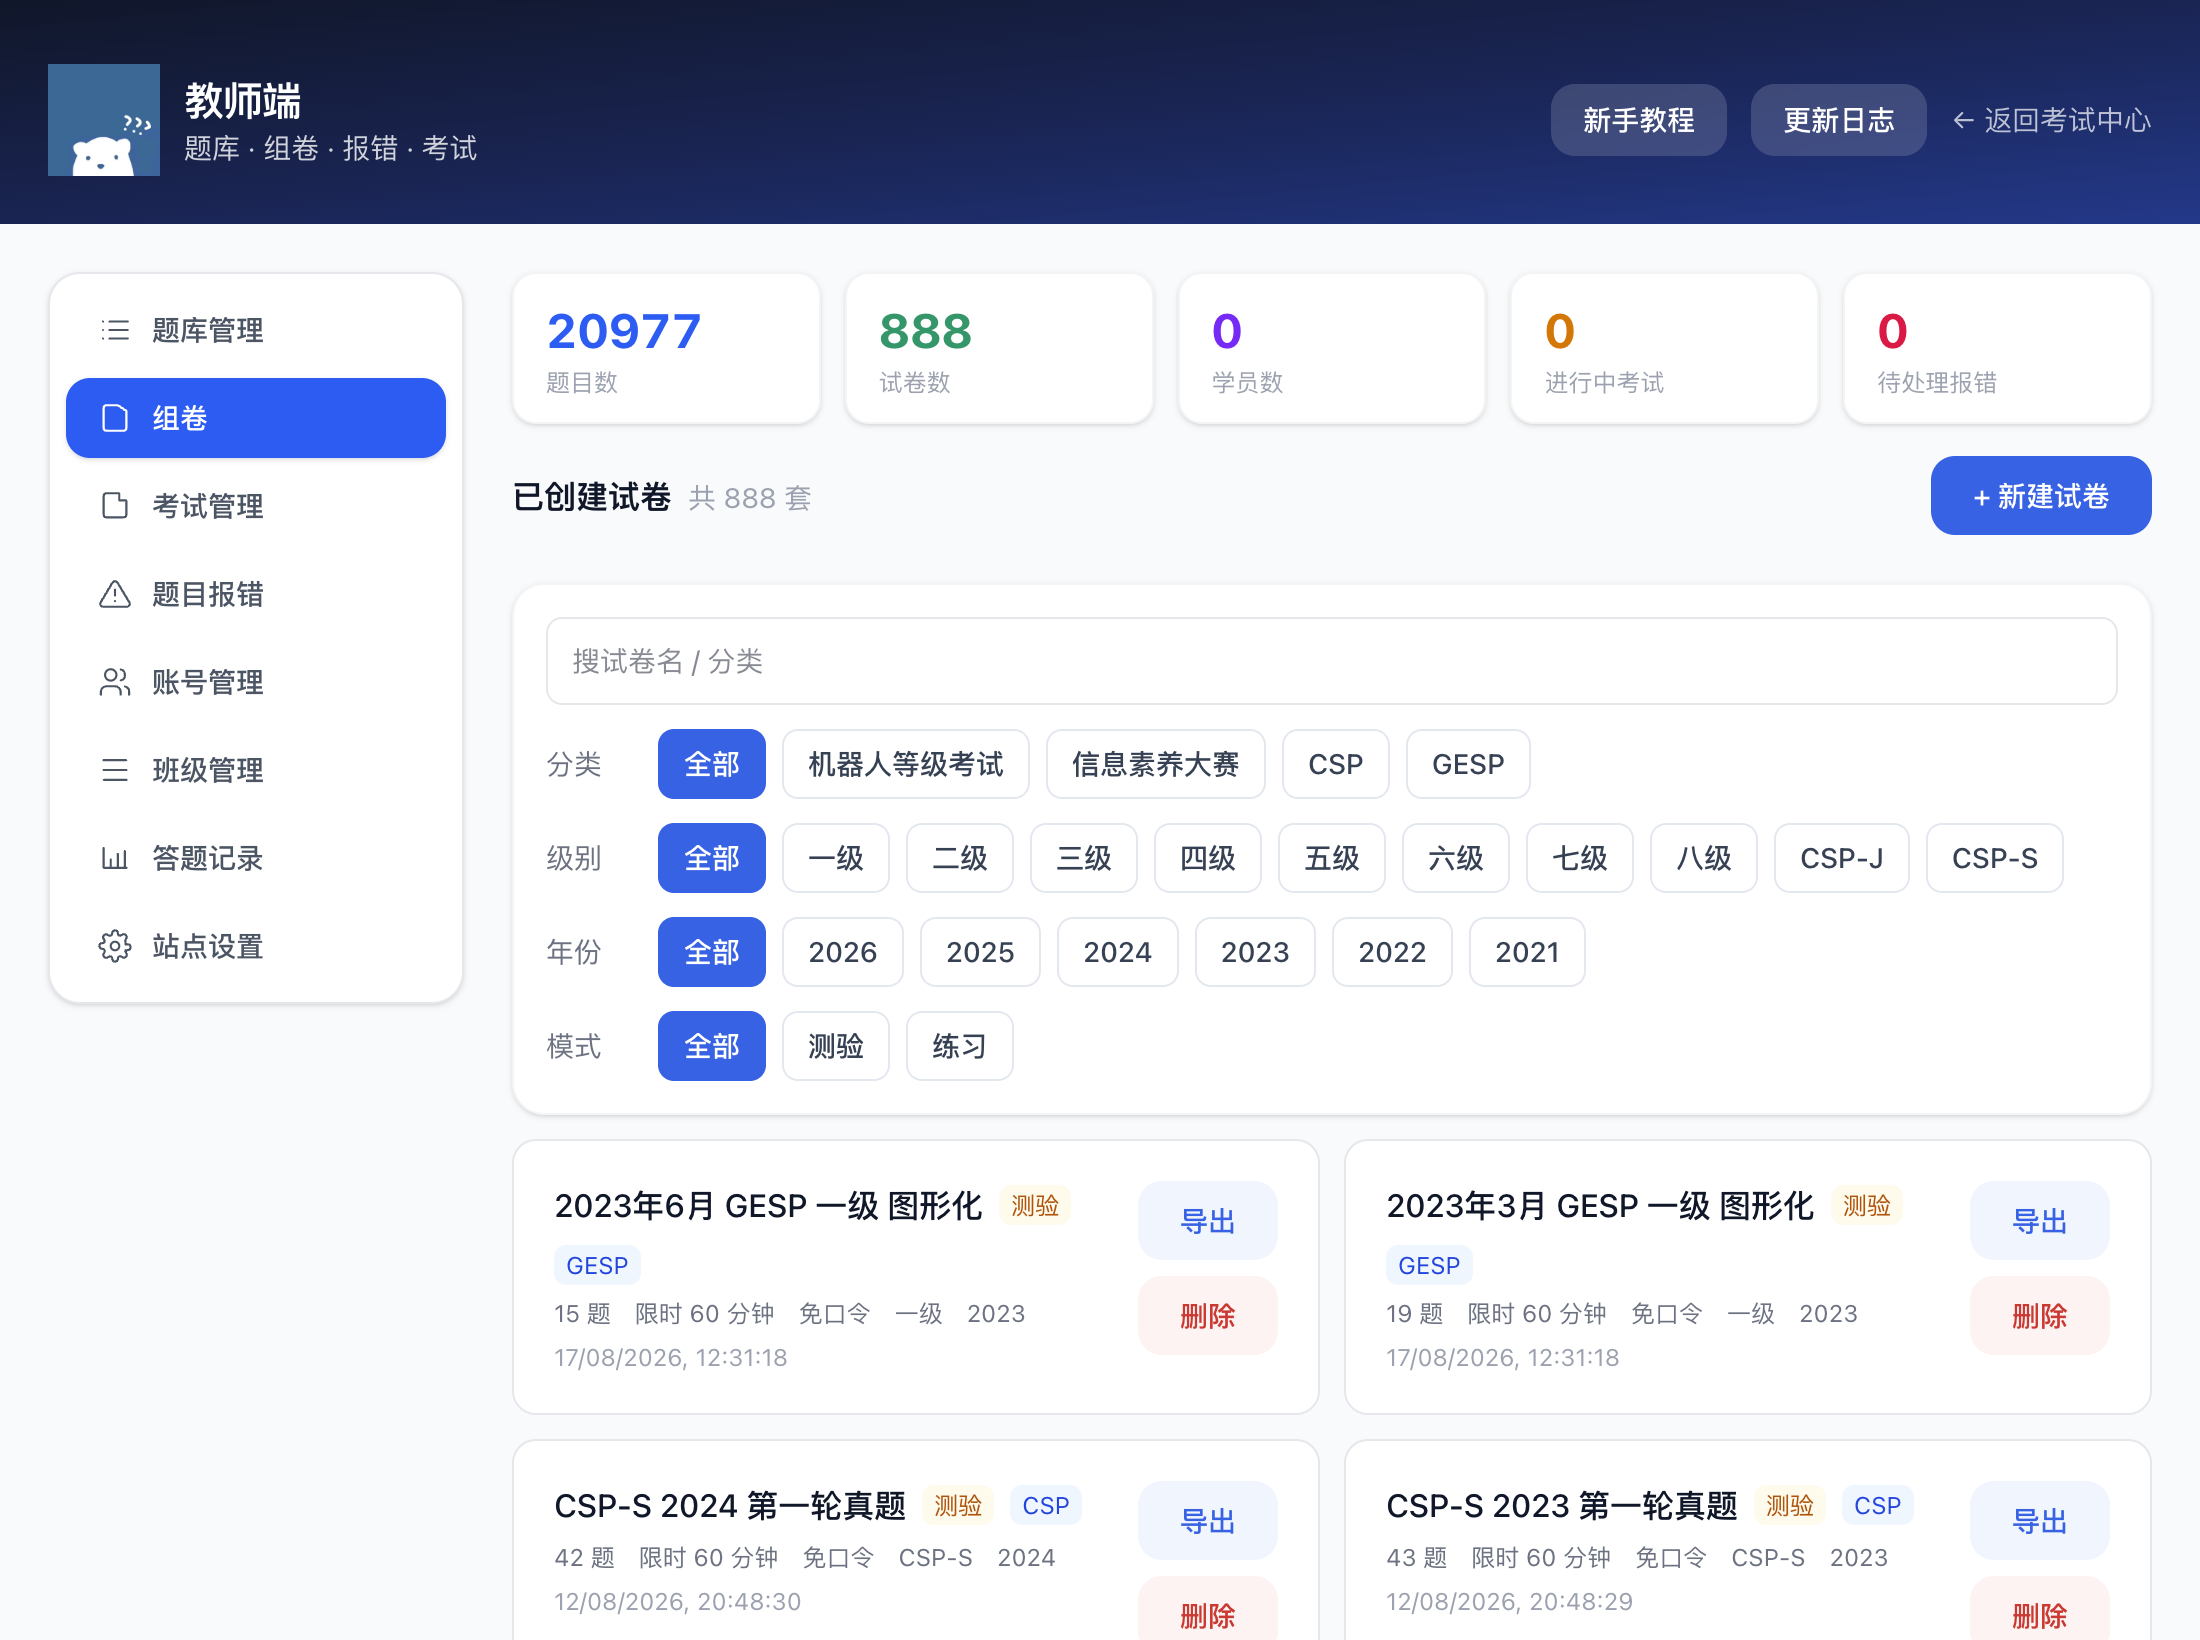Image resolution: width=2200 pixels, height=1640 pixels.
Task: View the 更新日志 changelog
Action: (1838, 120)
